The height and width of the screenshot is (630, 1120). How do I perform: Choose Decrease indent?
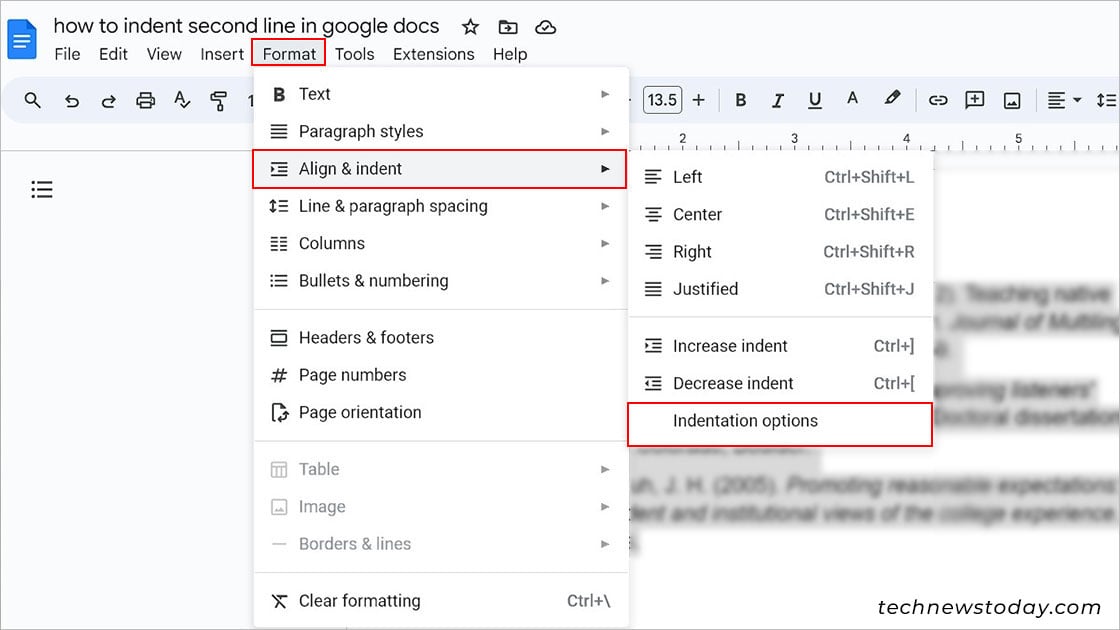click(x=781, y=384)
